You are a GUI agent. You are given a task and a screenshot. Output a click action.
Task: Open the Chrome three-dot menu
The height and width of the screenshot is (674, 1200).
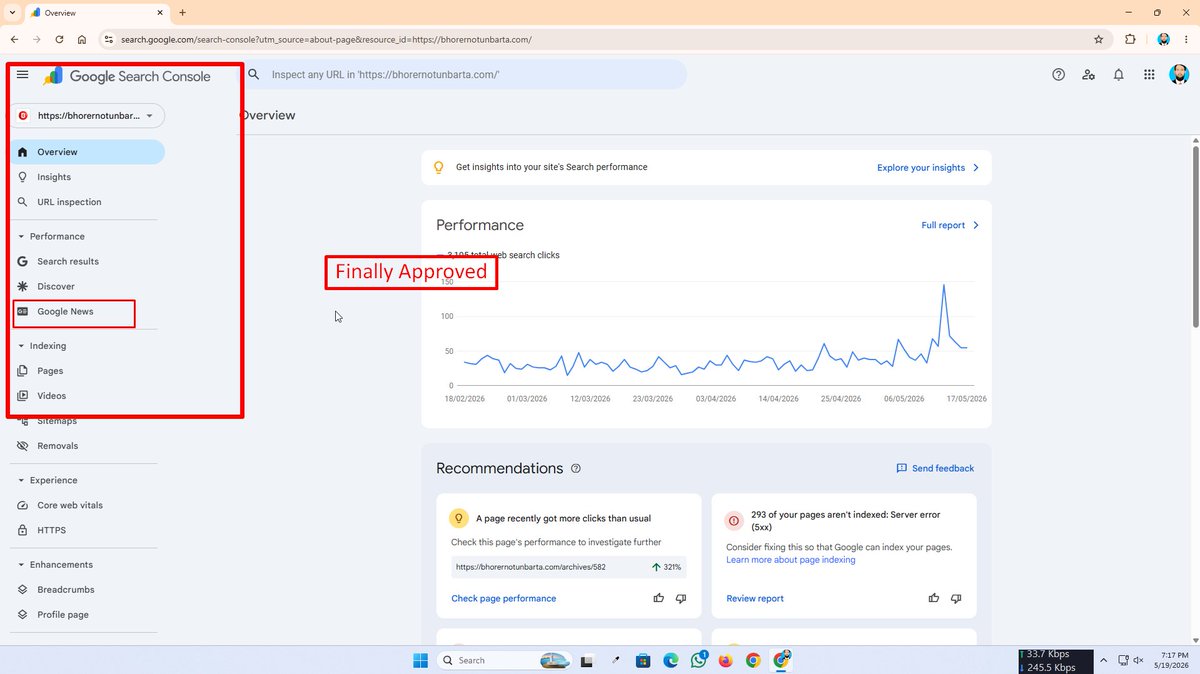pos(1187,40)
